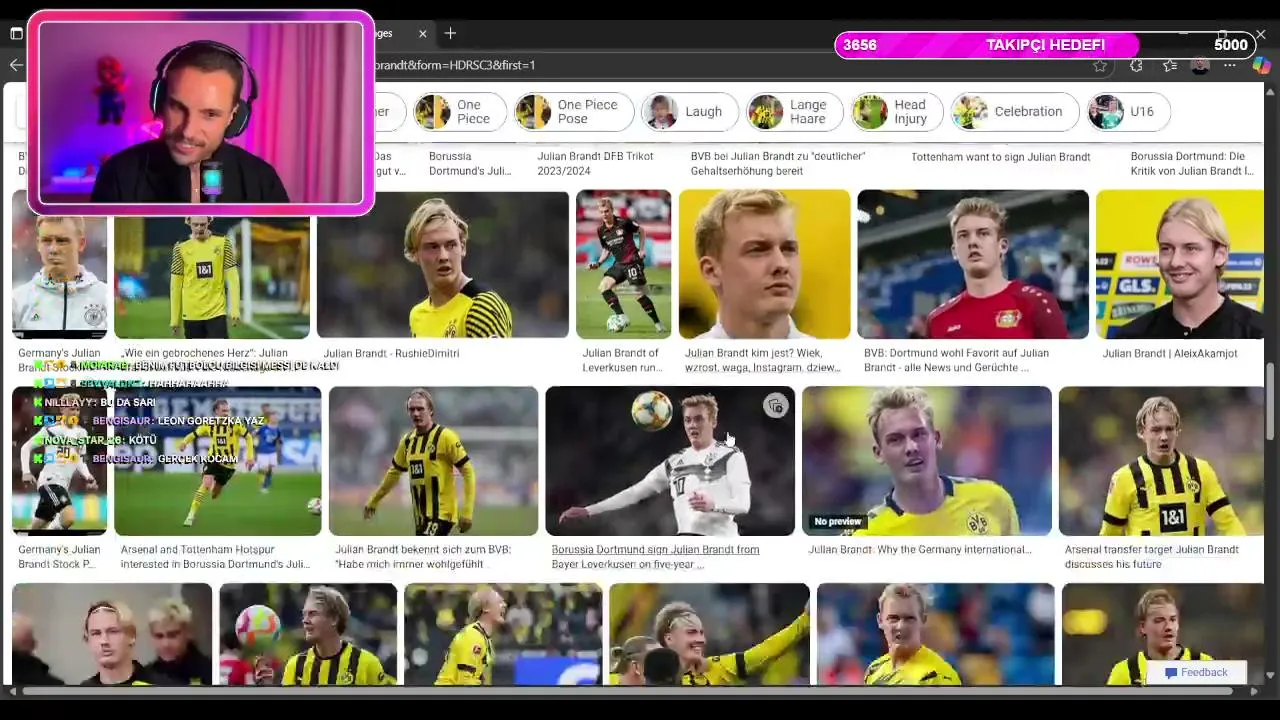Select the Head Injury filter chip
This screenshot has height=720, width=1280.
897,111
